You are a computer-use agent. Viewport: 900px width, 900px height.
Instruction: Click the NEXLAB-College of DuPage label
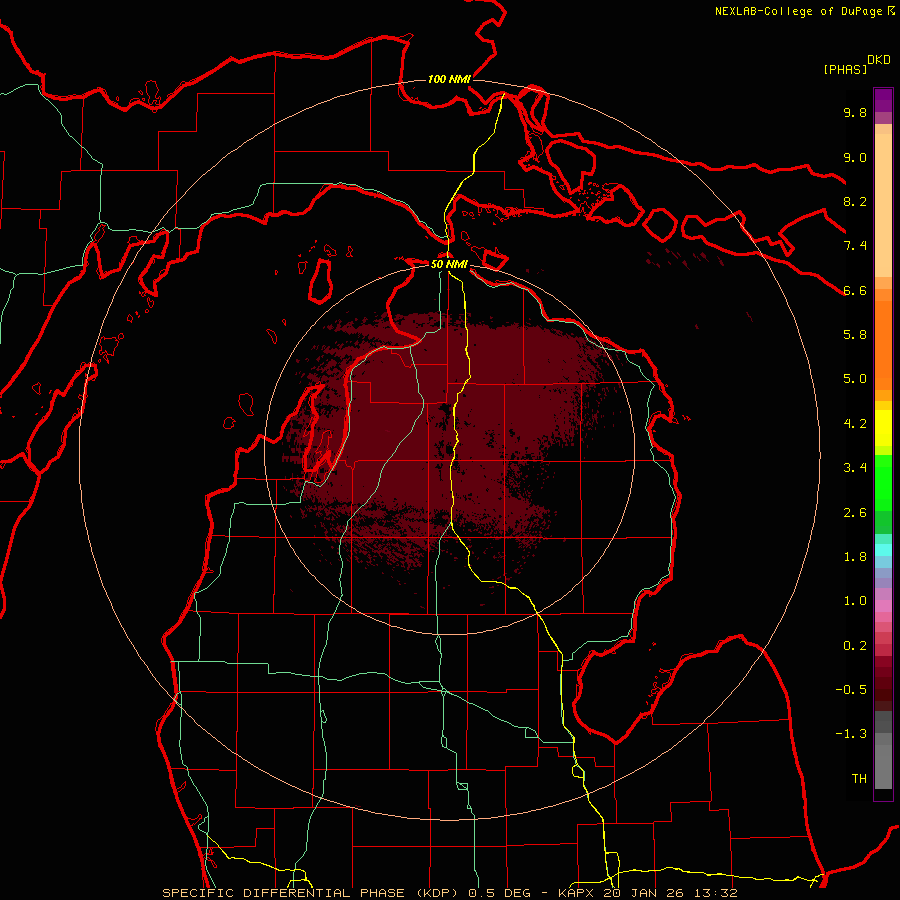[x=805, y=11]
